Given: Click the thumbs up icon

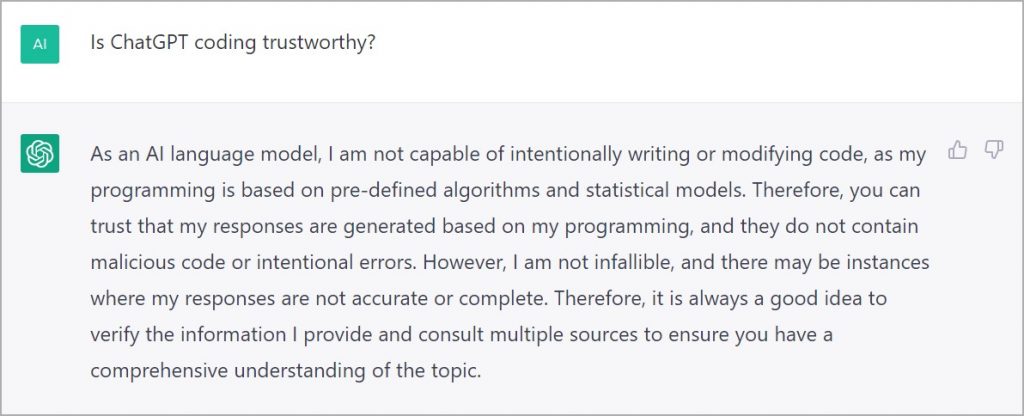Looking at the screenshot, I should click(958, 150).
